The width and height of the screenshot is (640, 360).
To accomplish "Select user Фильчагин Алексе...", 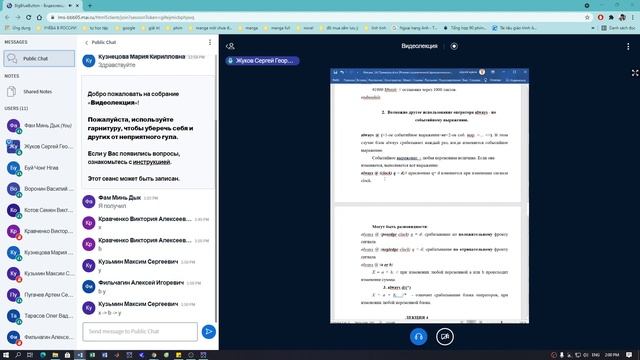I will point(40,337).
